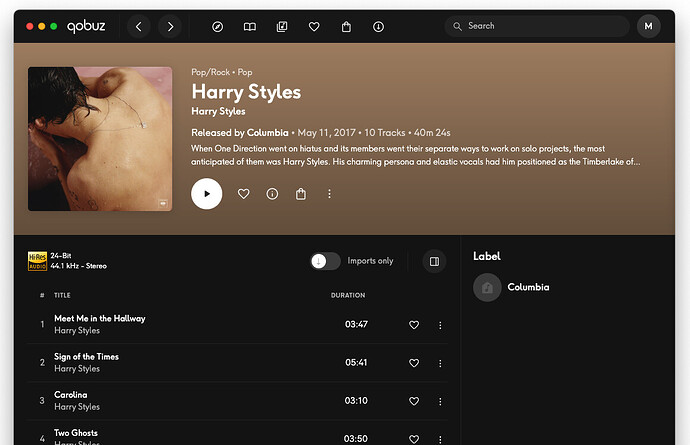Click the 24-Bit 44.1 kHz quality text

(x=78, y=261)
